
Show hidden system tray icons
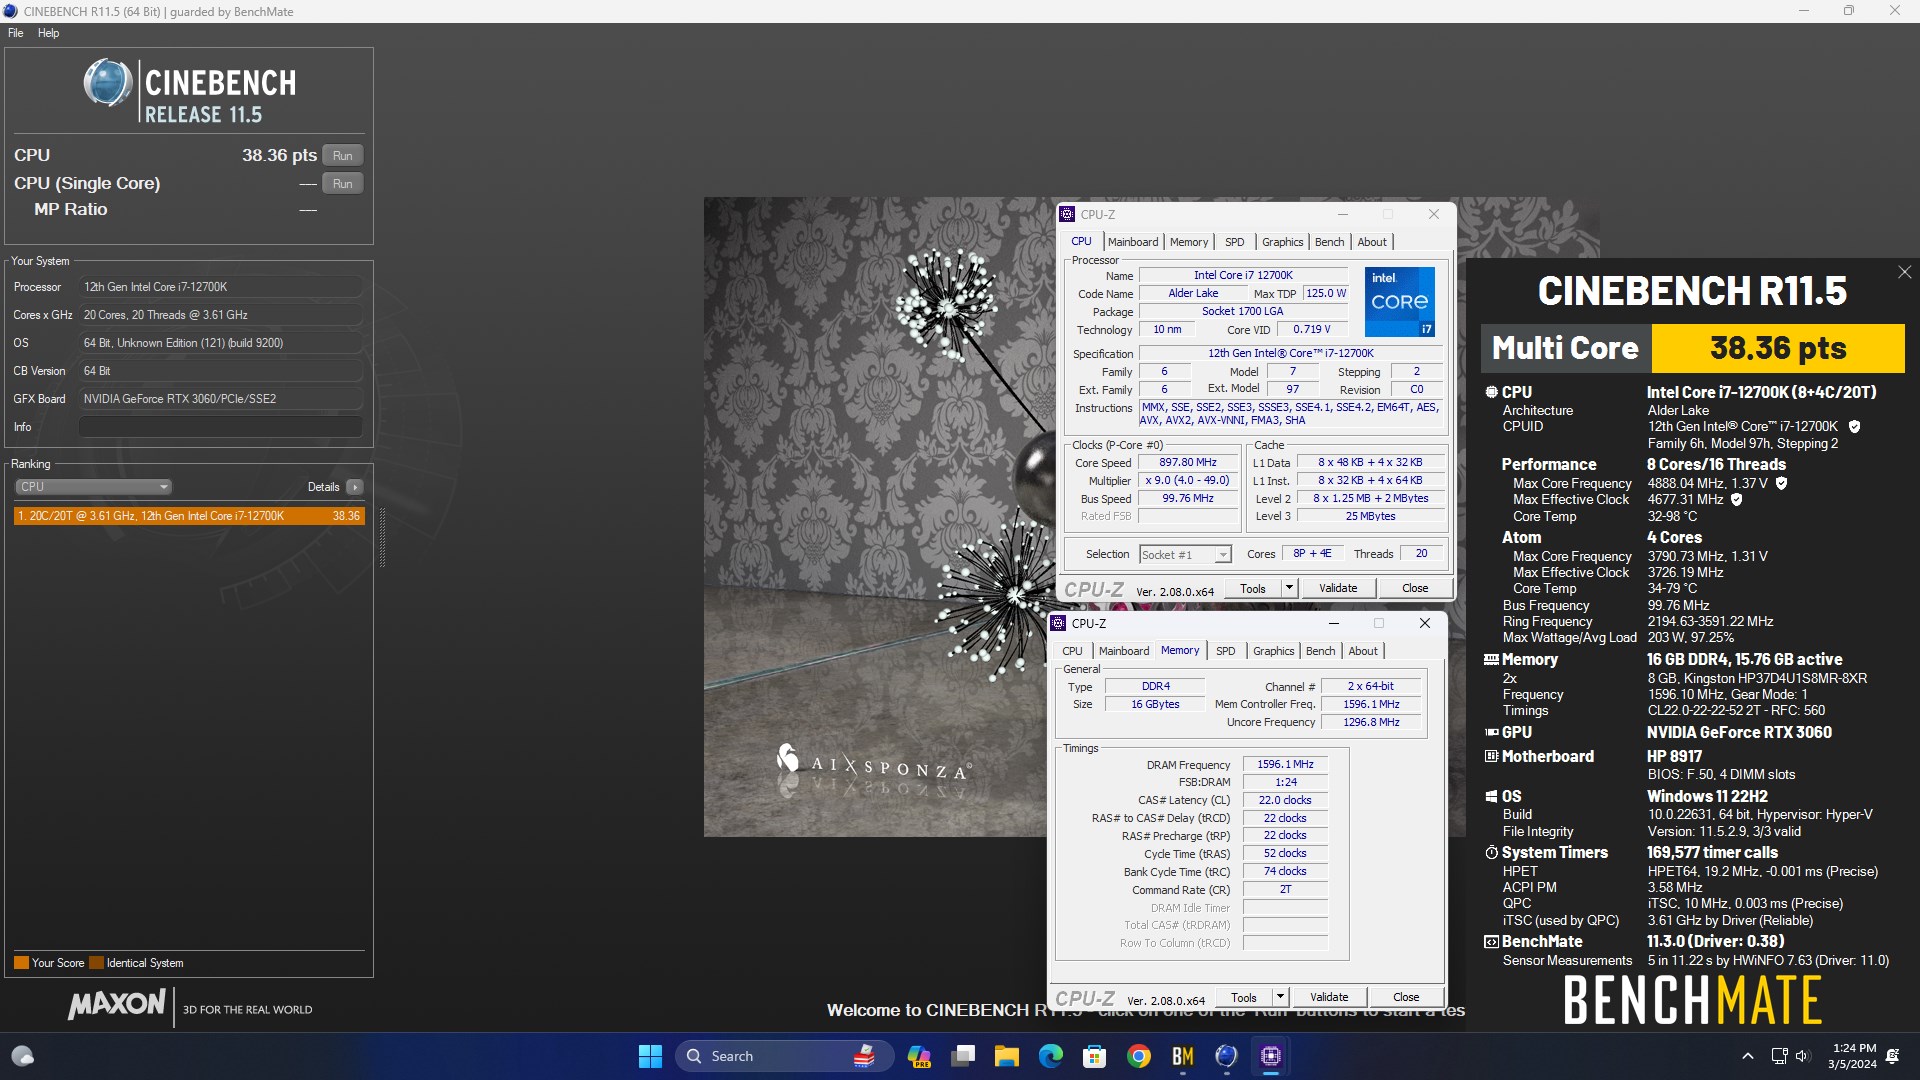tap(1747, 1056)
